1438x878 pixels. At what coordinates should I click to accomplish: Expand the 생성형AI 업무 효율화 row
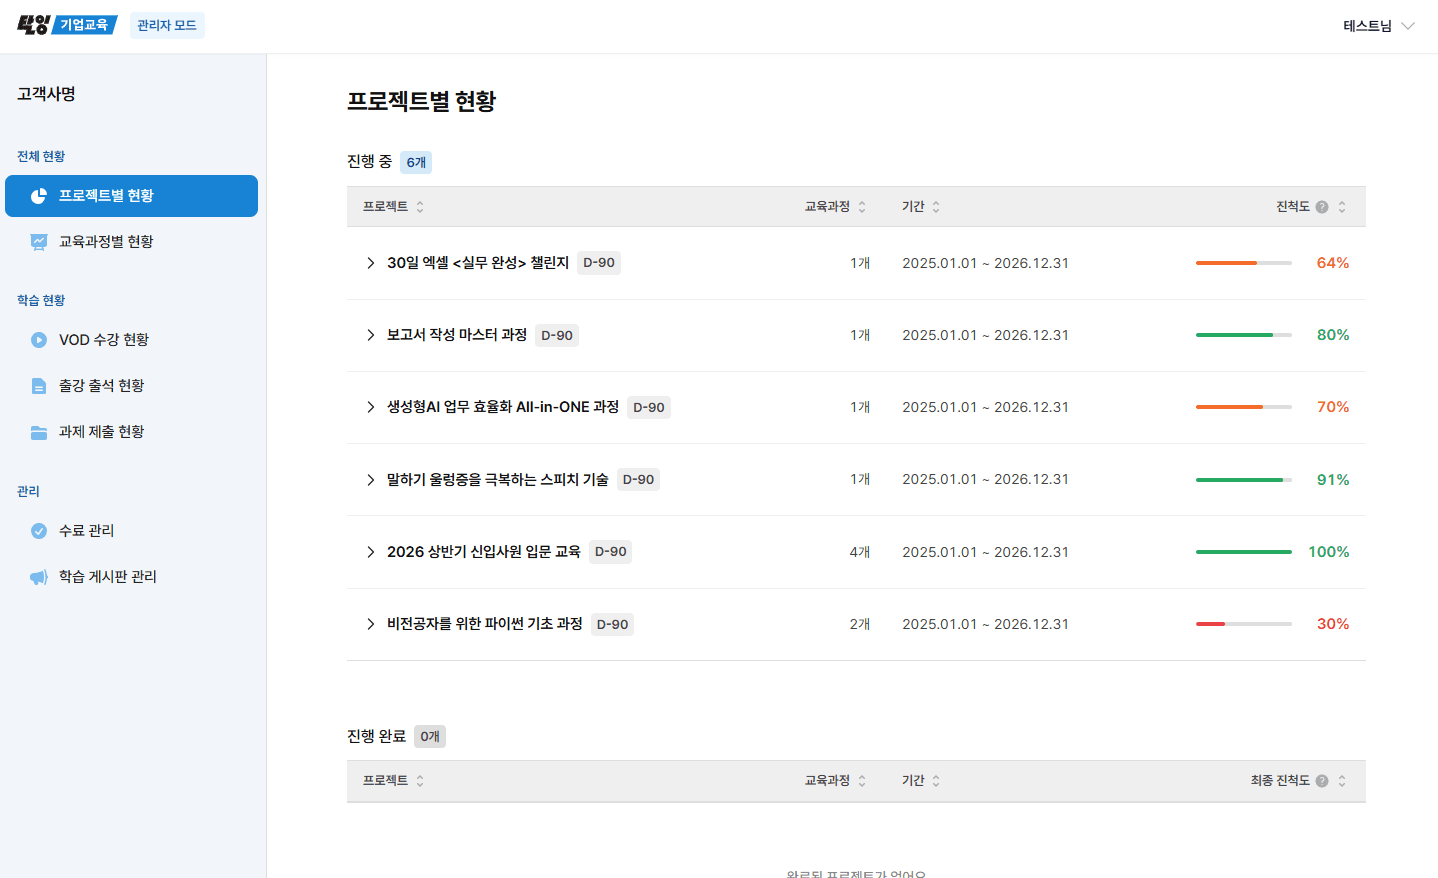[370, 407]
